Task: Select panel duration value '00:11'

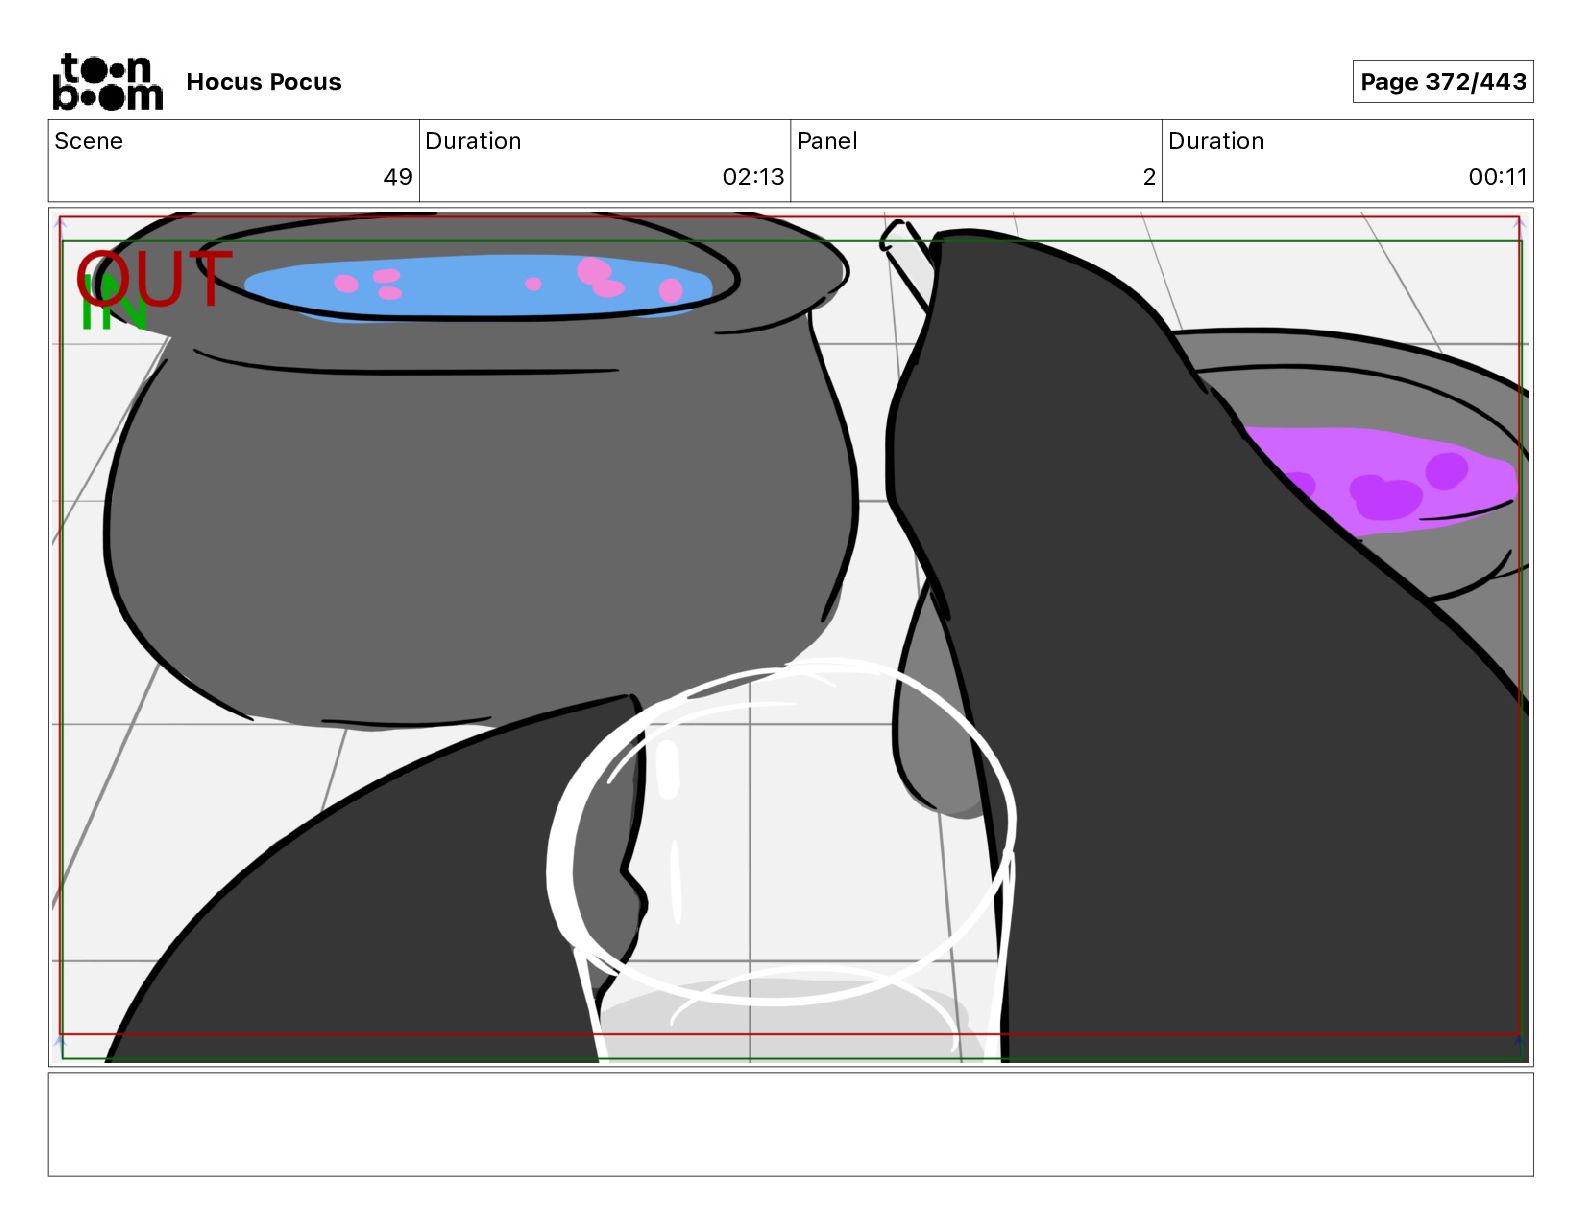Action: (x=1497, y=177)
